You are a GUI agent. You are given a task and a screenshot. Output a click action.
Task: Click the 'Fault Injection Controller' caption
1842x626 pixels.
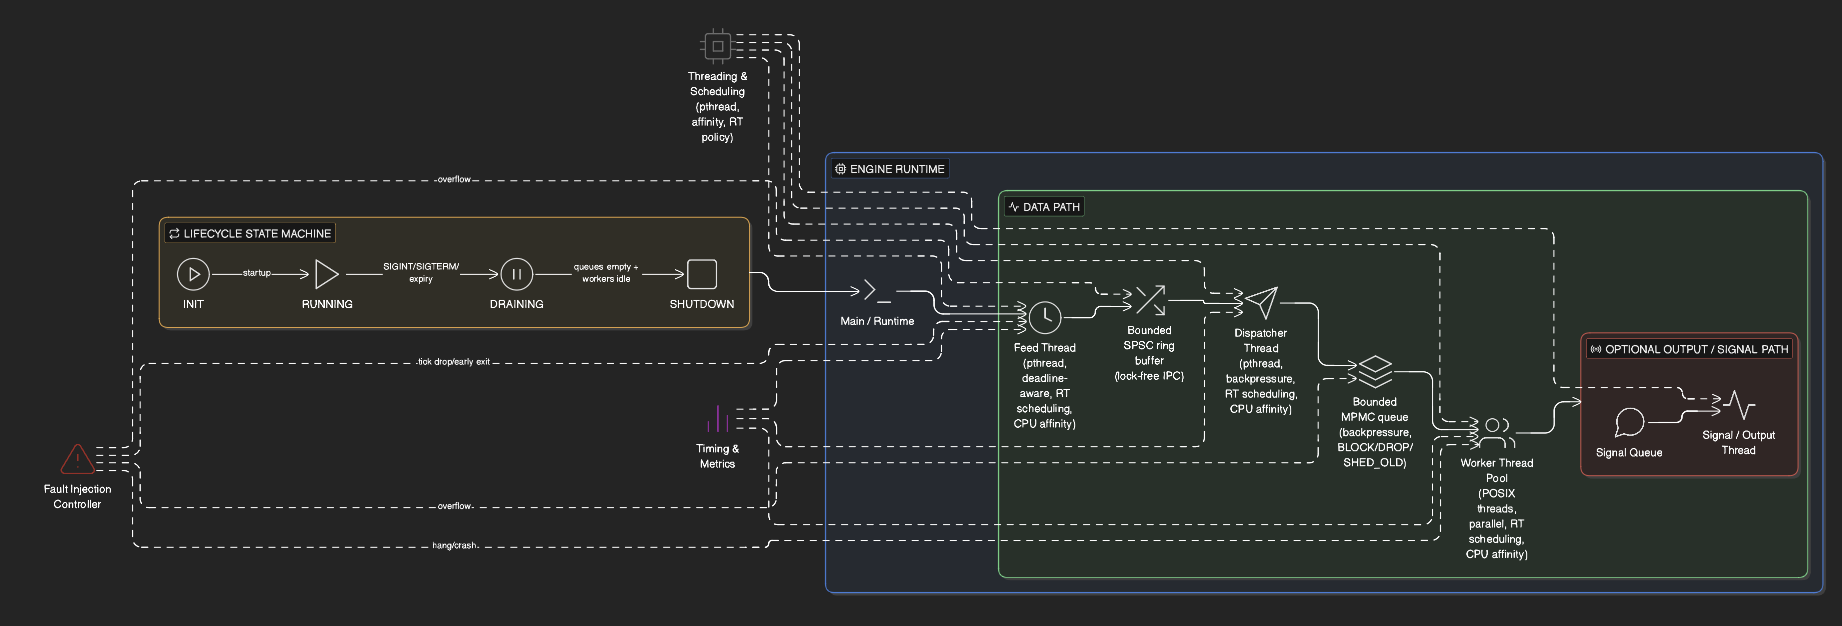click(77, 497)
